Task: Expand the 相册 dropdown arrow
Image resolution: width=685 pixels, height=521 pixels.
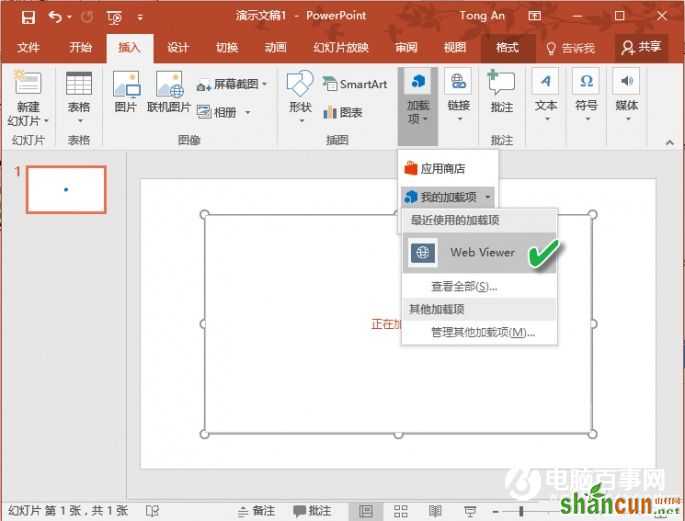Action: 248,113
